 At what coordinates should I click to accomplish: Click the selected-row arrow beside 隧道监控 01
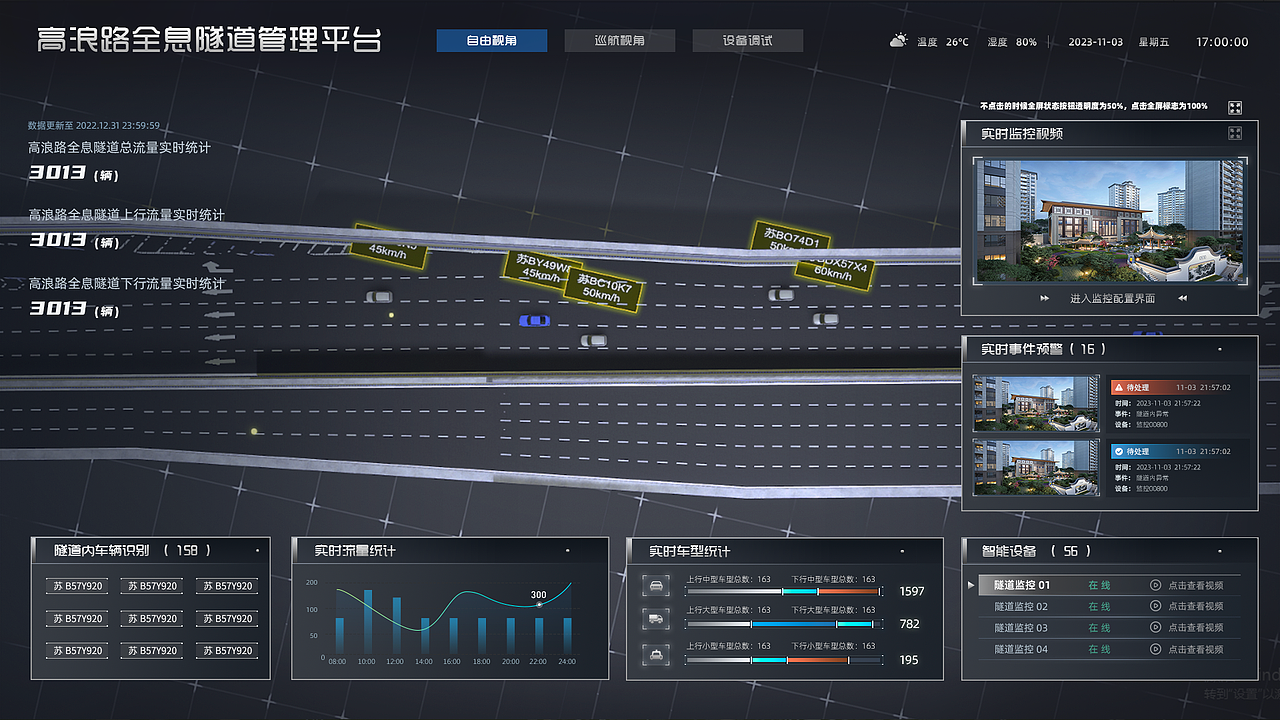(970, 584)
